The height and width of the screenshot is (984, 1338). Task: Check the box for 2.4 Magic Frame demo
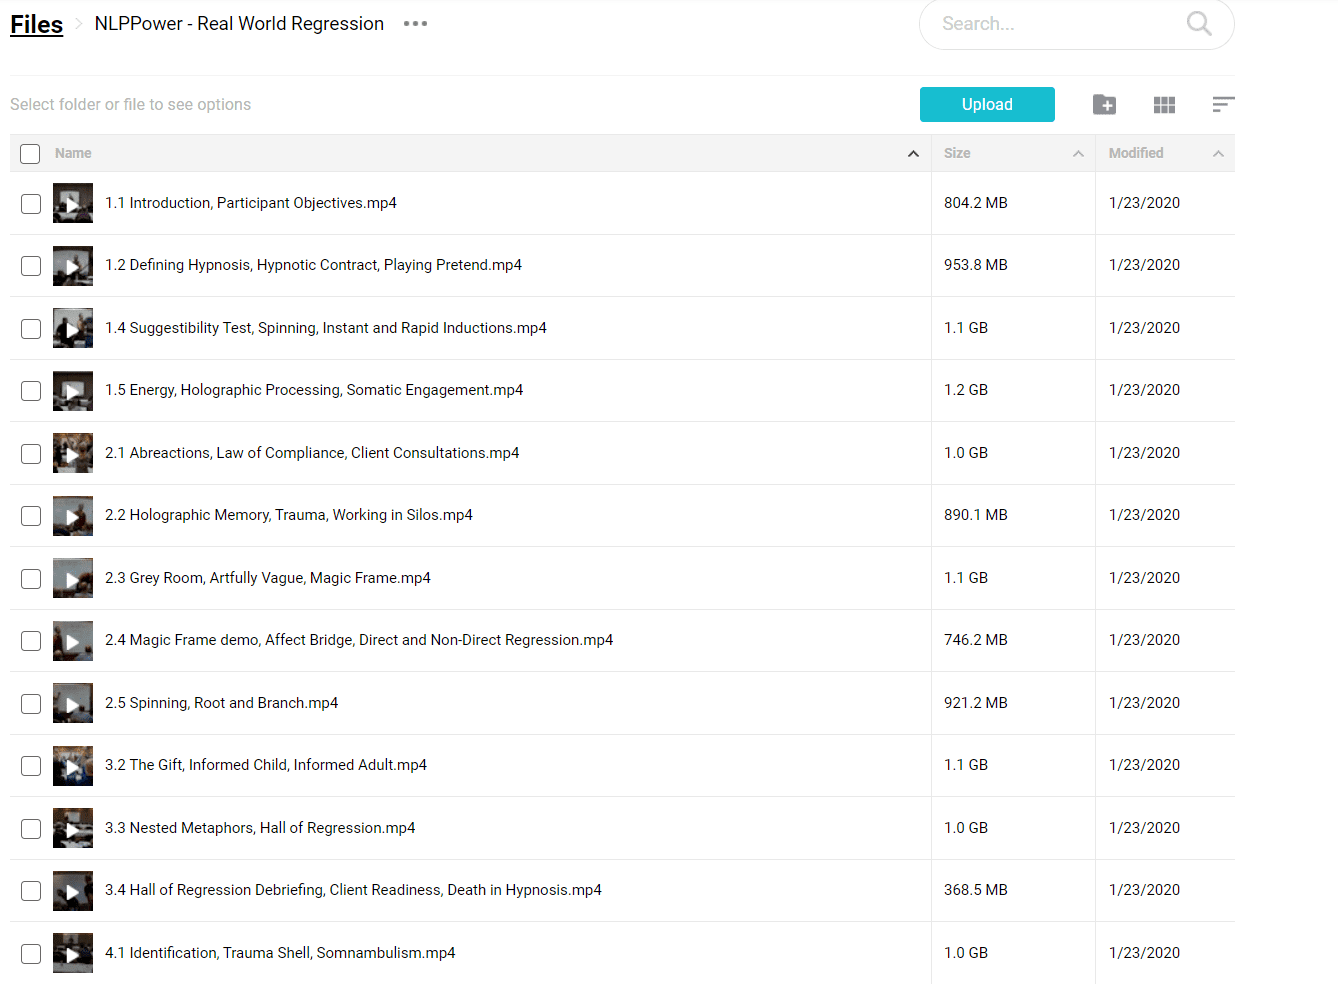[x=31, y=641]
